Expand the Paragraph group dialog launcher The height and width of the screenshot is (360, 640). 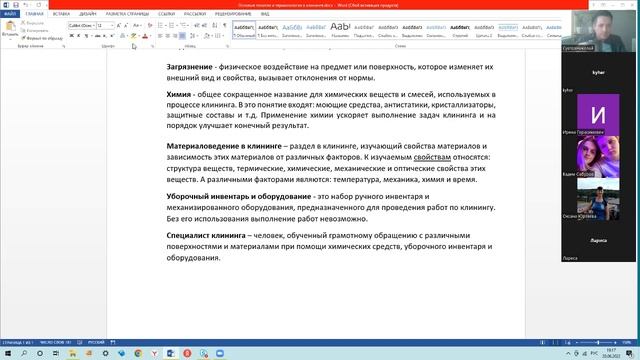pyautogui.click(x=227, y=47)
